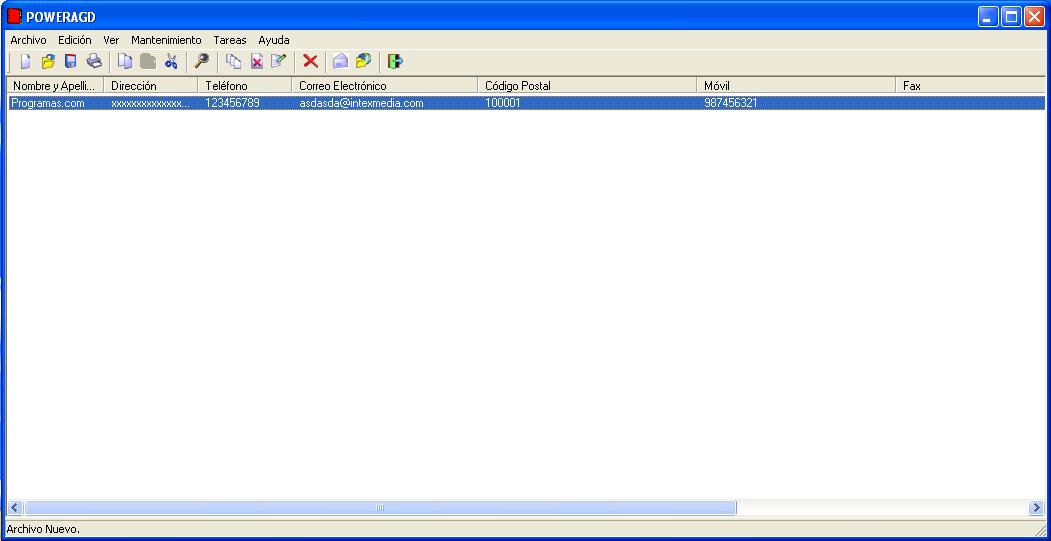Open the Ayuda menu
Image resolution: width=1051 pixels, height=541 pixels.
[274, 40]
